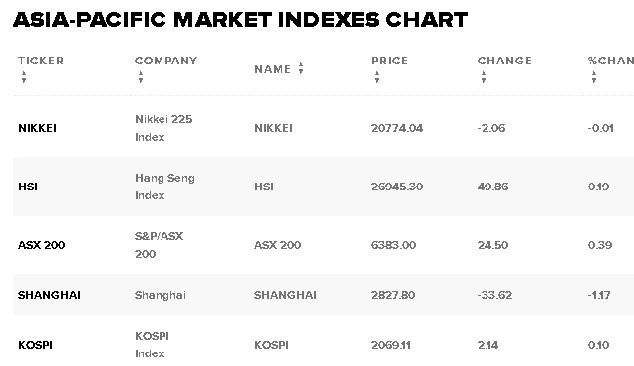
Task: Sort by Price using arrow icon
Action: (x=377, y=77)
